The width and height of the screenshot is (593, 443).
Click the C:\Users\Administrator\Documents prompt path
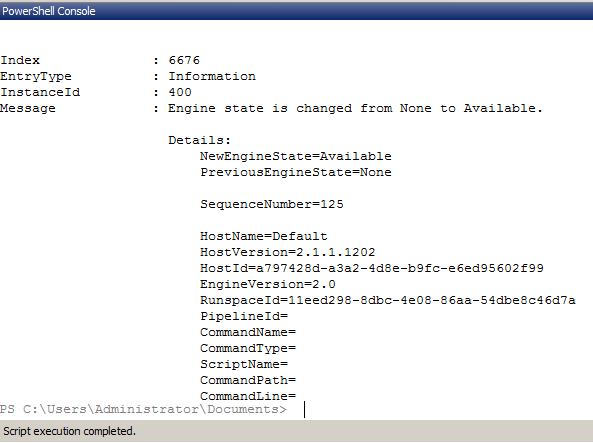(151, 409)
